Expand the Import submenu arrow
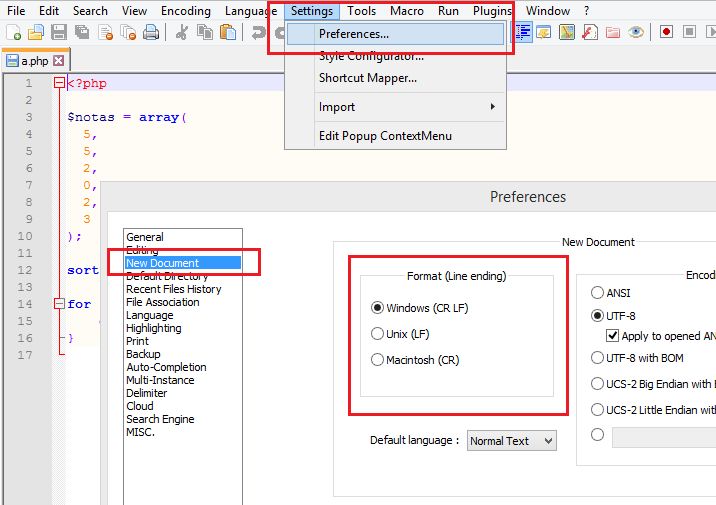Viewport: 716px width, 505px height. coord(492,106)
